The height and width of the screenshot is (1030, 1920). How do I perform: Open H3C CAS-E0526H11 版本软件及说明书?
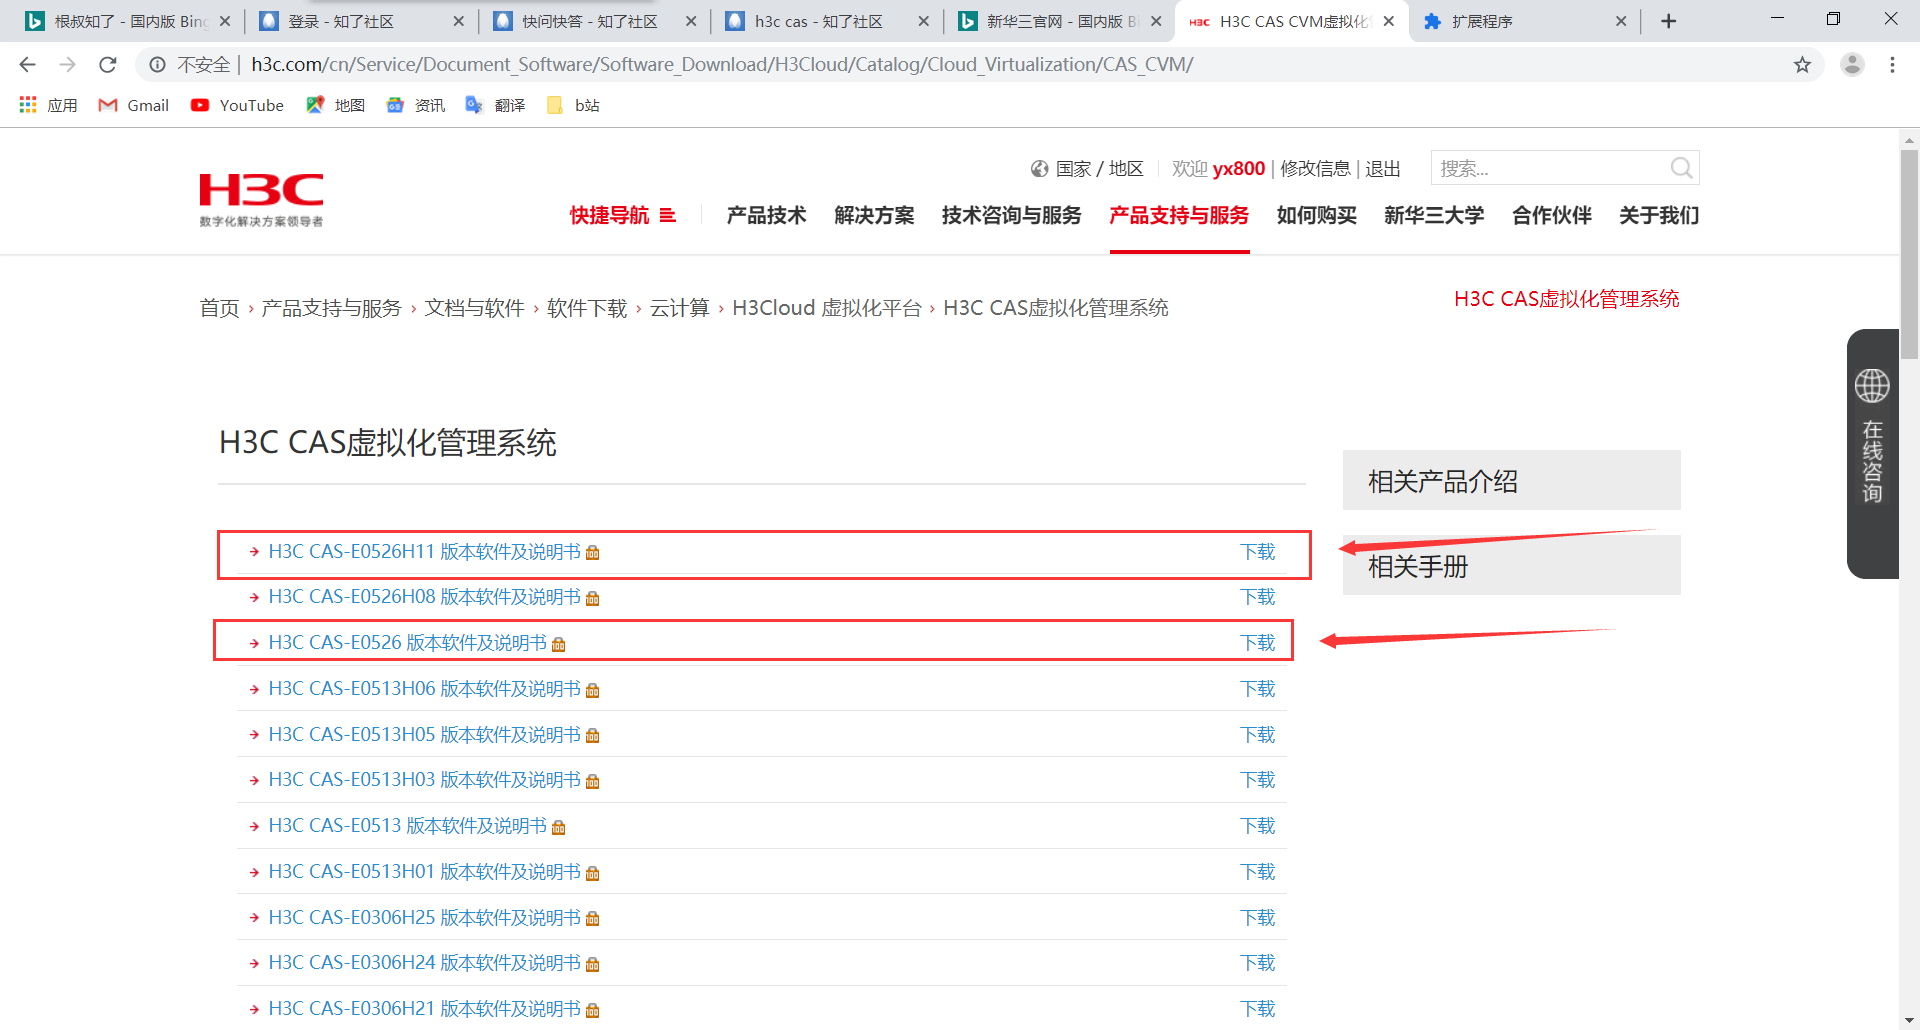424,552
